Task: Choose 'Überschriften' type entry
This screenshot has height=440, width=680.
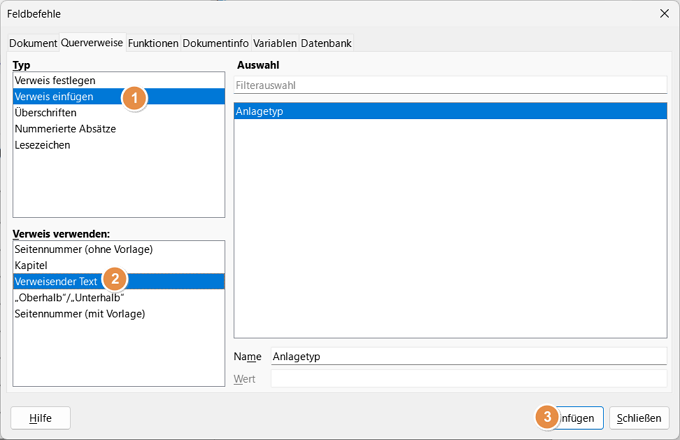Action: [x=45, y=113]
